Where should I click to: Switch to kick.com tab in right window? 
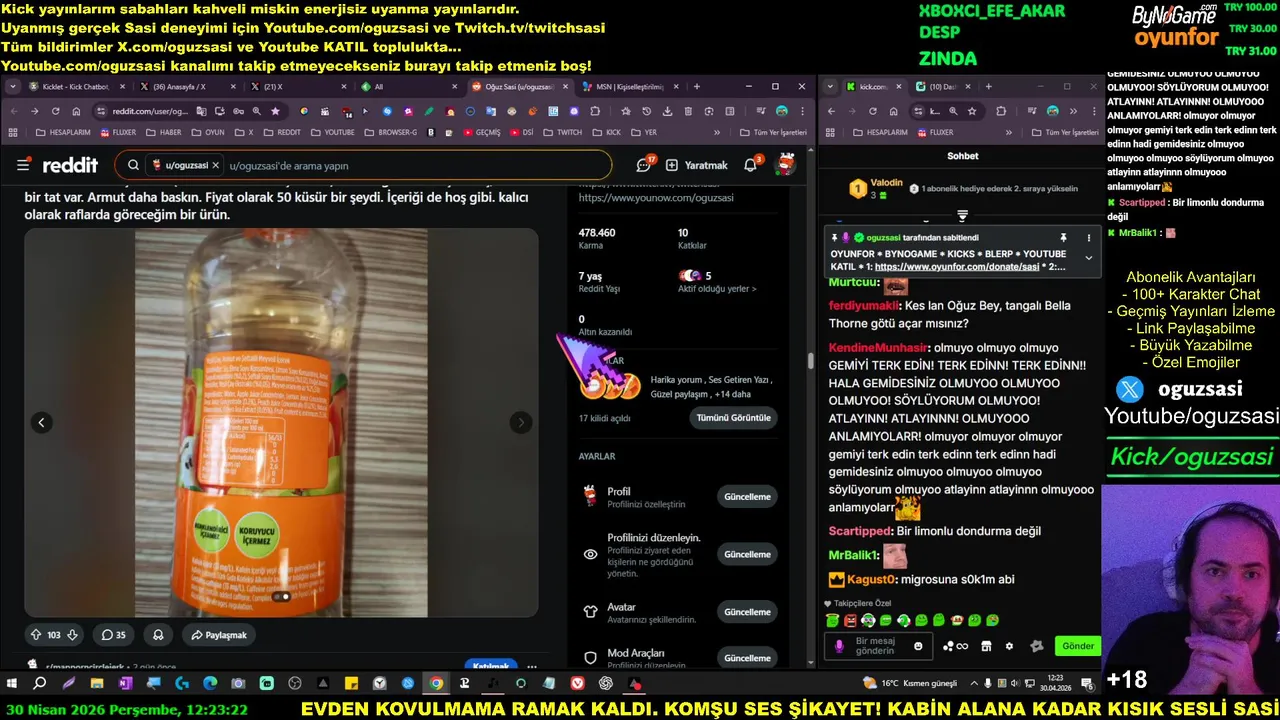tap(873, 87)
